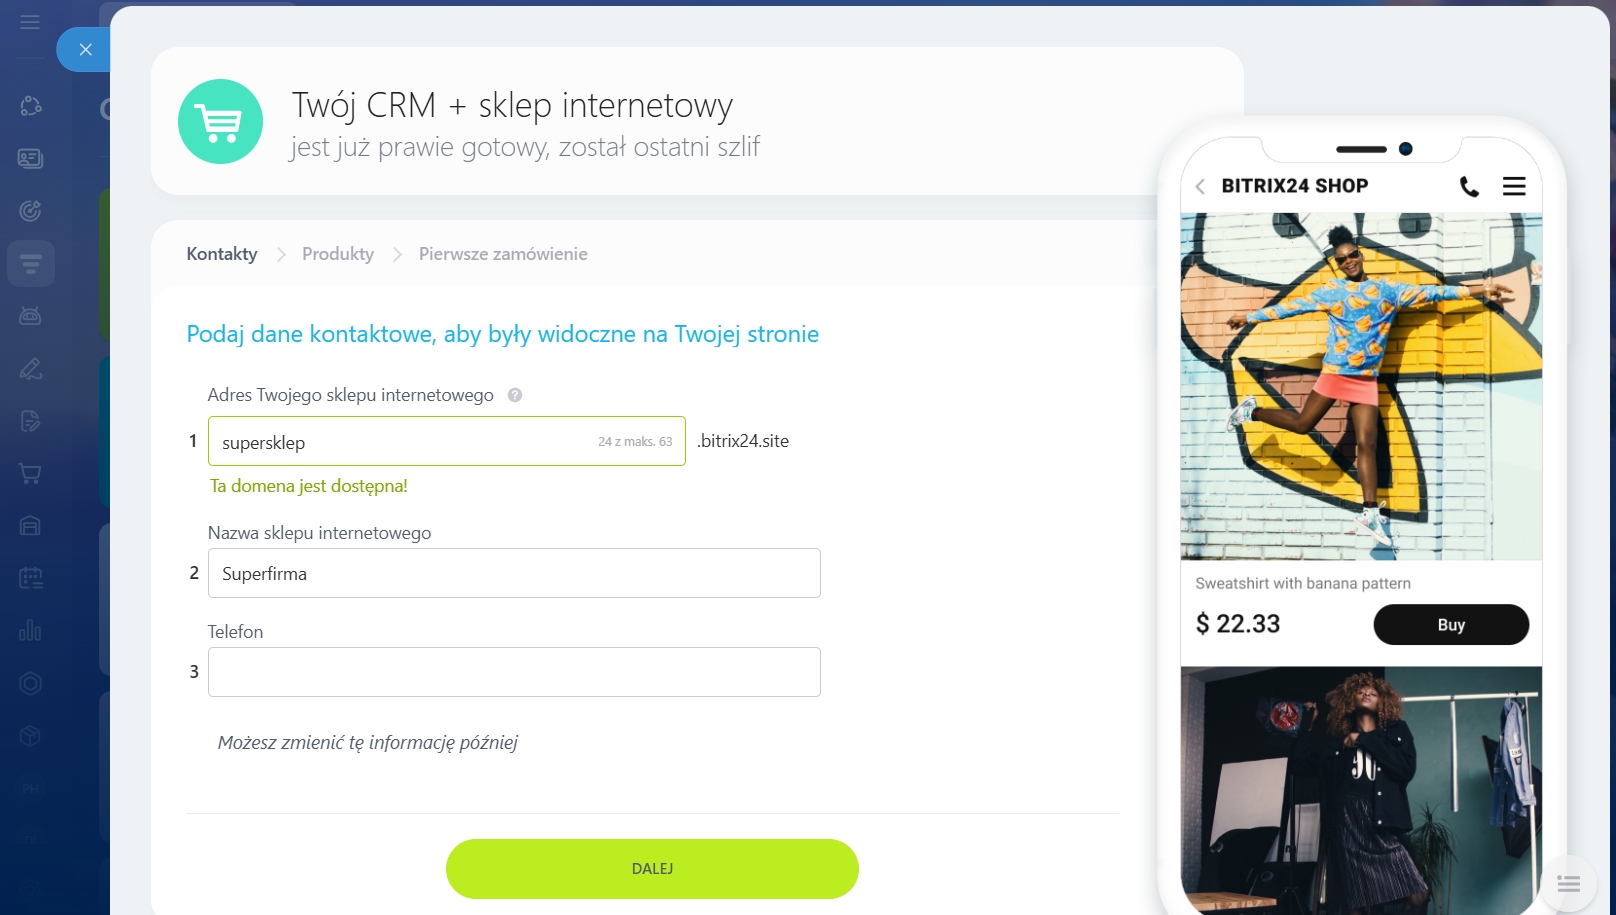Image resolution: width=1616 pixels, height=915 pixels.
Task: Open the shopping cart icon in sidebar
Action: coord(31,473)
